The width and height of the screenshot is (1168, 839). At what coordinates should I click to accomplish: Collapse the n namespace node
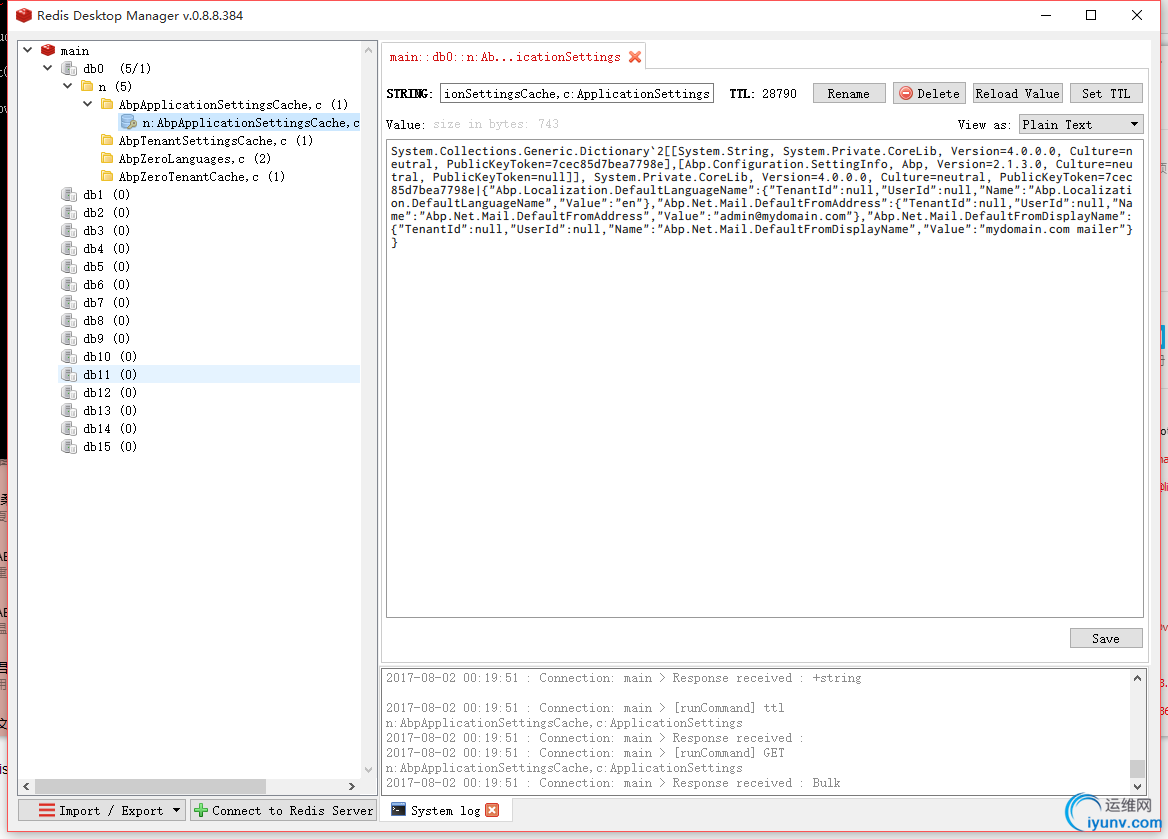pyautogui.click(x=67, y=86)
